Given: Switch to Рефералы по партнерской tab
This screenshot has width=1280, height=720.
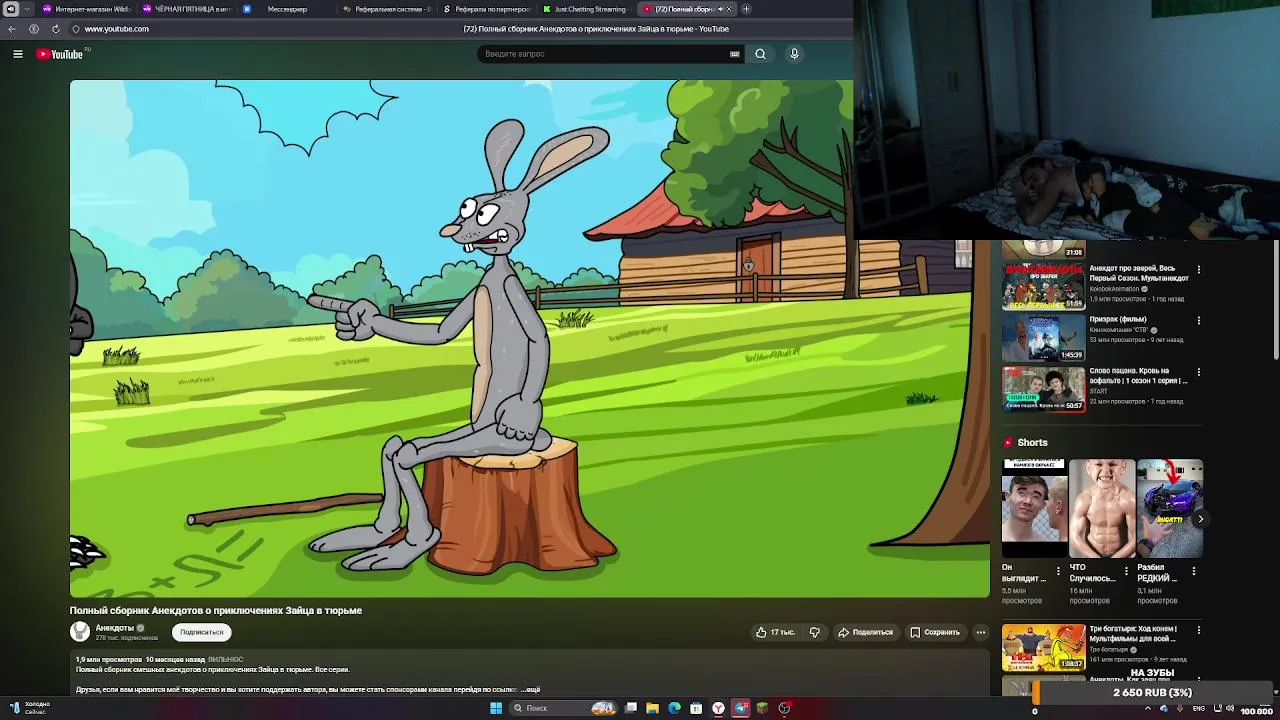Looking at the screenshot, I should [486, 9].
